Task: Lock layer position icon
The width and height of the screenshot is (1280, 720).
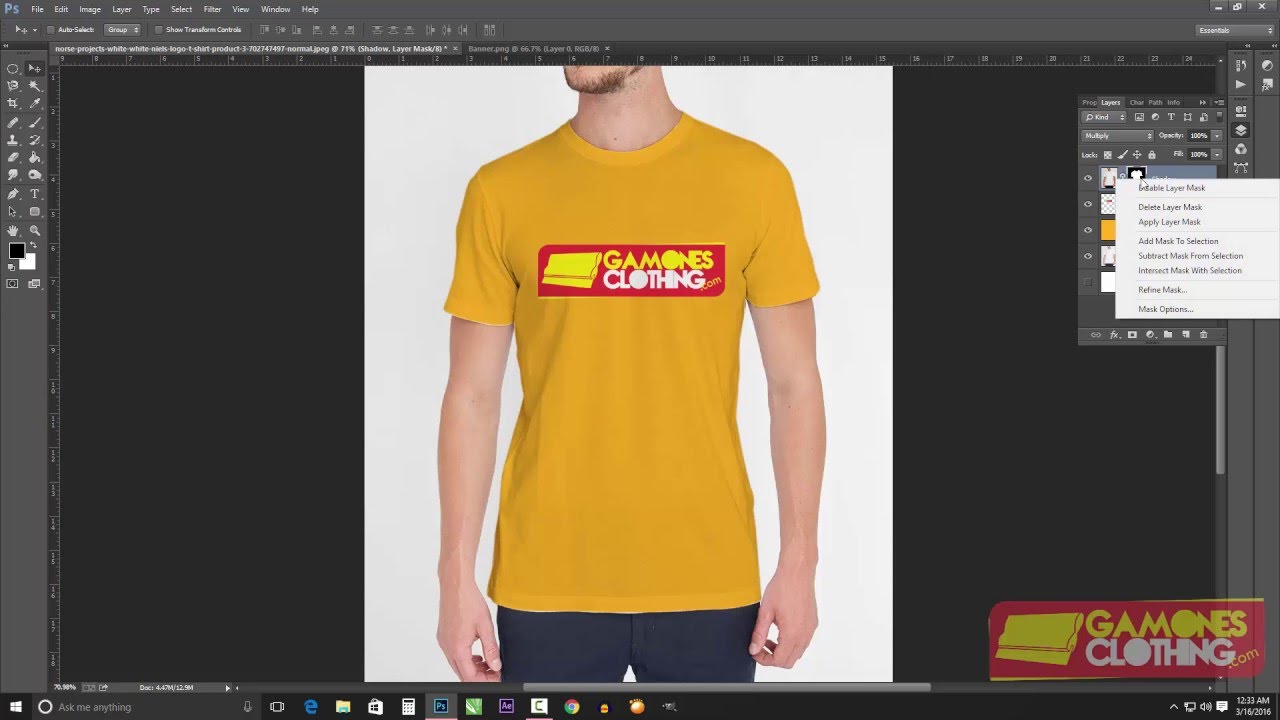Action: pos(1136,155)
